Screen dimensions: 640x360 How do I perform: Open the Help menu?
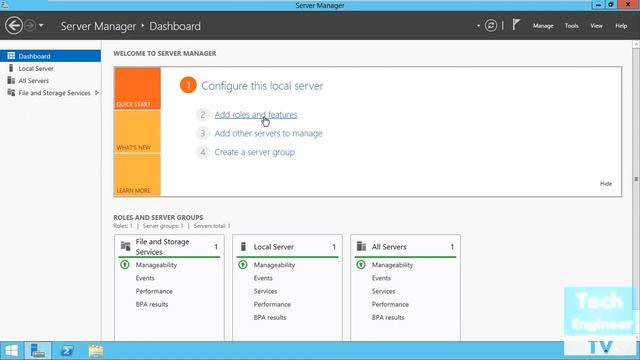click(x=621, y=26)
